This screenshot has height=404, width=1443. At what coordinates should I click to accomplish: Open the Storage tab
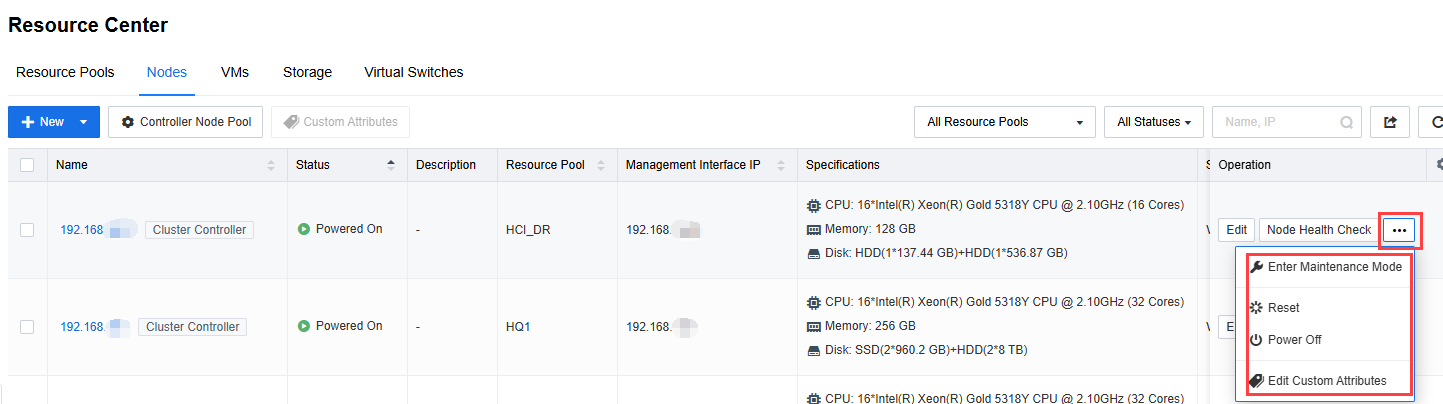click(x=307, y=72)
